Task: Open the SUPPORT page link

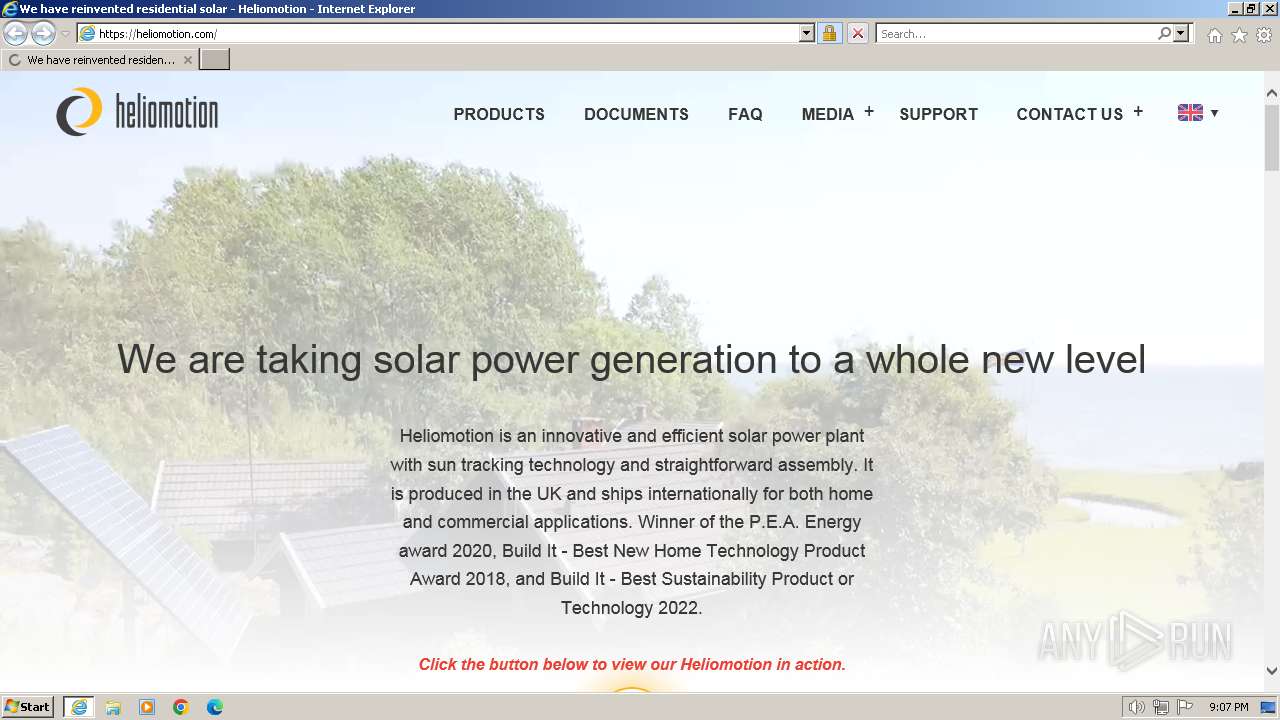Action: 938,114
